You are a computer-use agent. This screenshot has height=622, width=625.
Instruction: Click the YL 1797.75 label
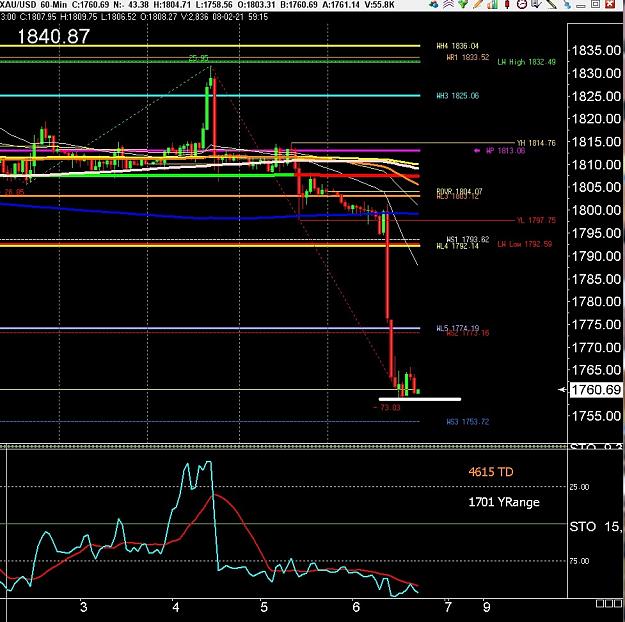tap(536, 220)
